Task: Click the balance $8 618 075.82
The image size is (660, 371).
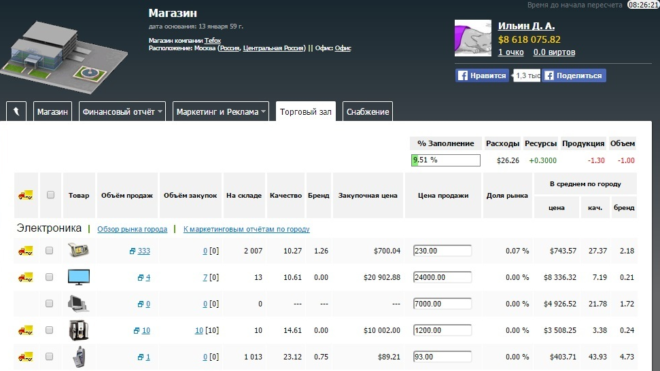Action: 529,40
